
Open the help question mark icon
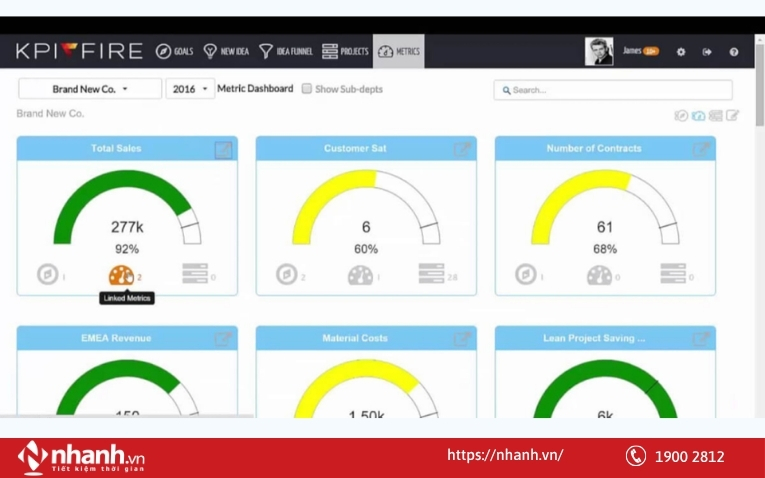pyautogui.click(x=734, y=52)
